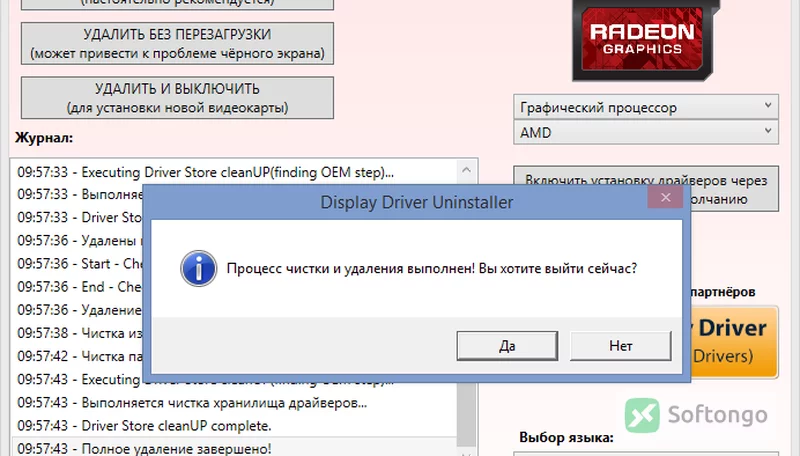Screen dimensions: 800x456
Task: Click the Radeon Graphics logo
Action: [x=643, y=41]
